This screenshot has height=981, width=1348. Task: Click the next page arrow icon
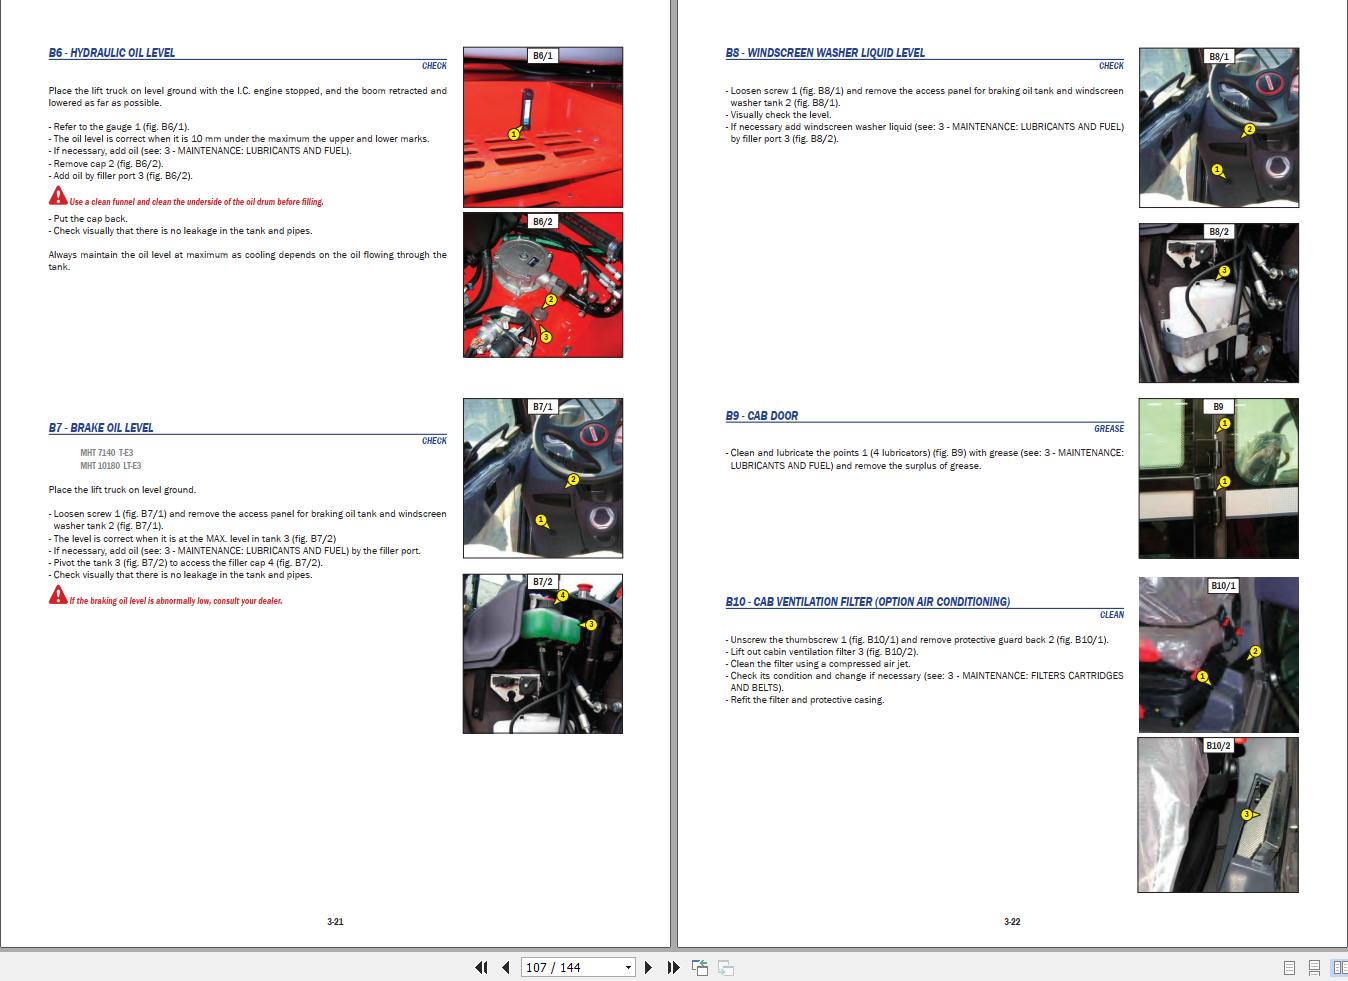pyautogui.click(x=648, y=967)
